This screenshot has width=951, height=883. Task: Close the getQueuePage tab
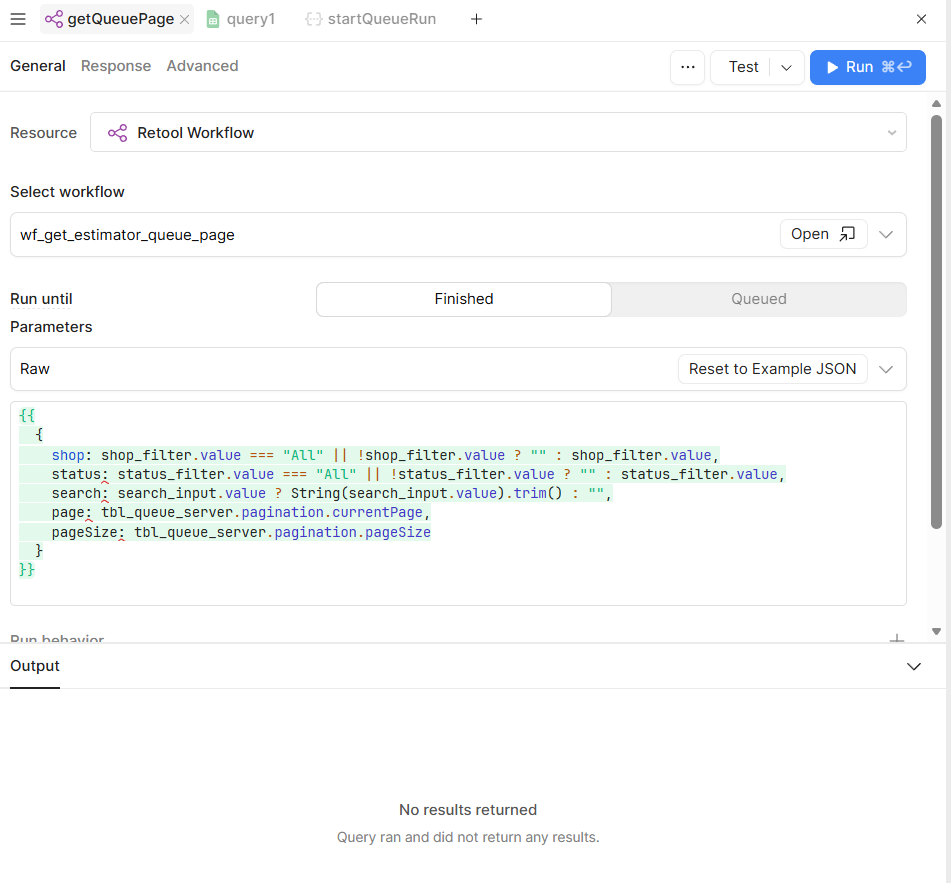click(184, 19)
